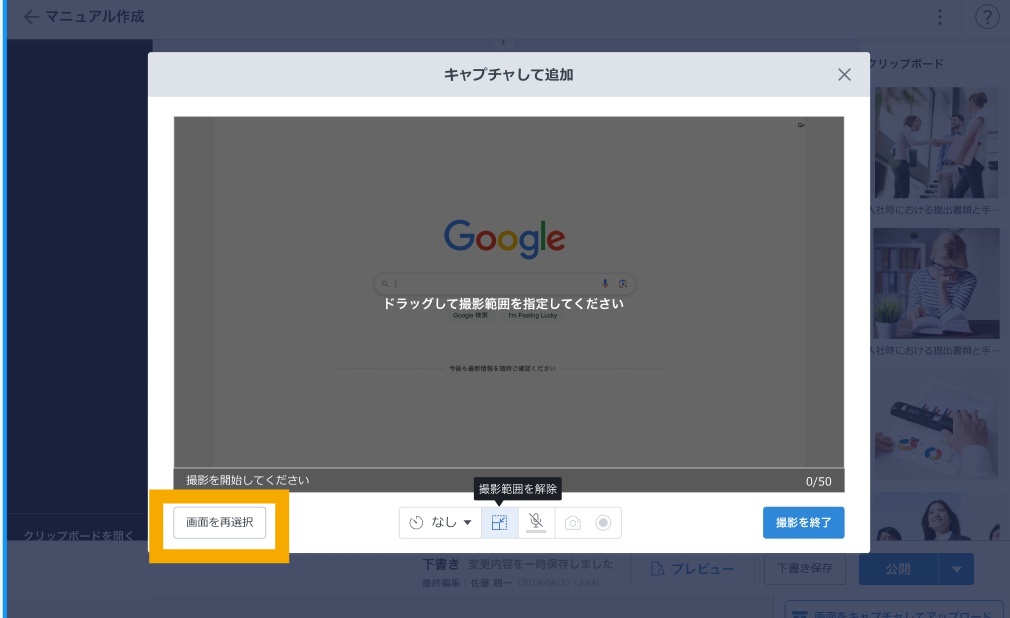Image resolution: width=1010 pixels, height=618 pixels.
Task: Toggle the capture range selection icon
Action: (499, 523)
